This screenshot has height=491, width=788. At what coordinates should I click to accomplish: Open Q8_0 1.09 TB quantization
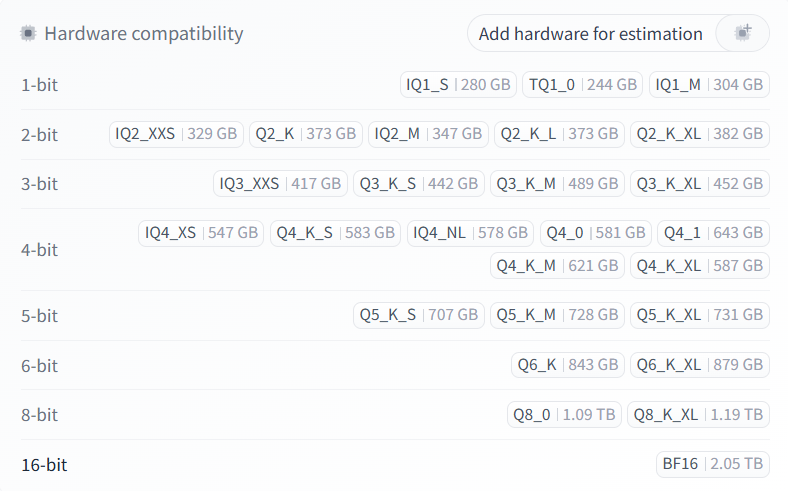pyautogui.click(x=564, y=414)
